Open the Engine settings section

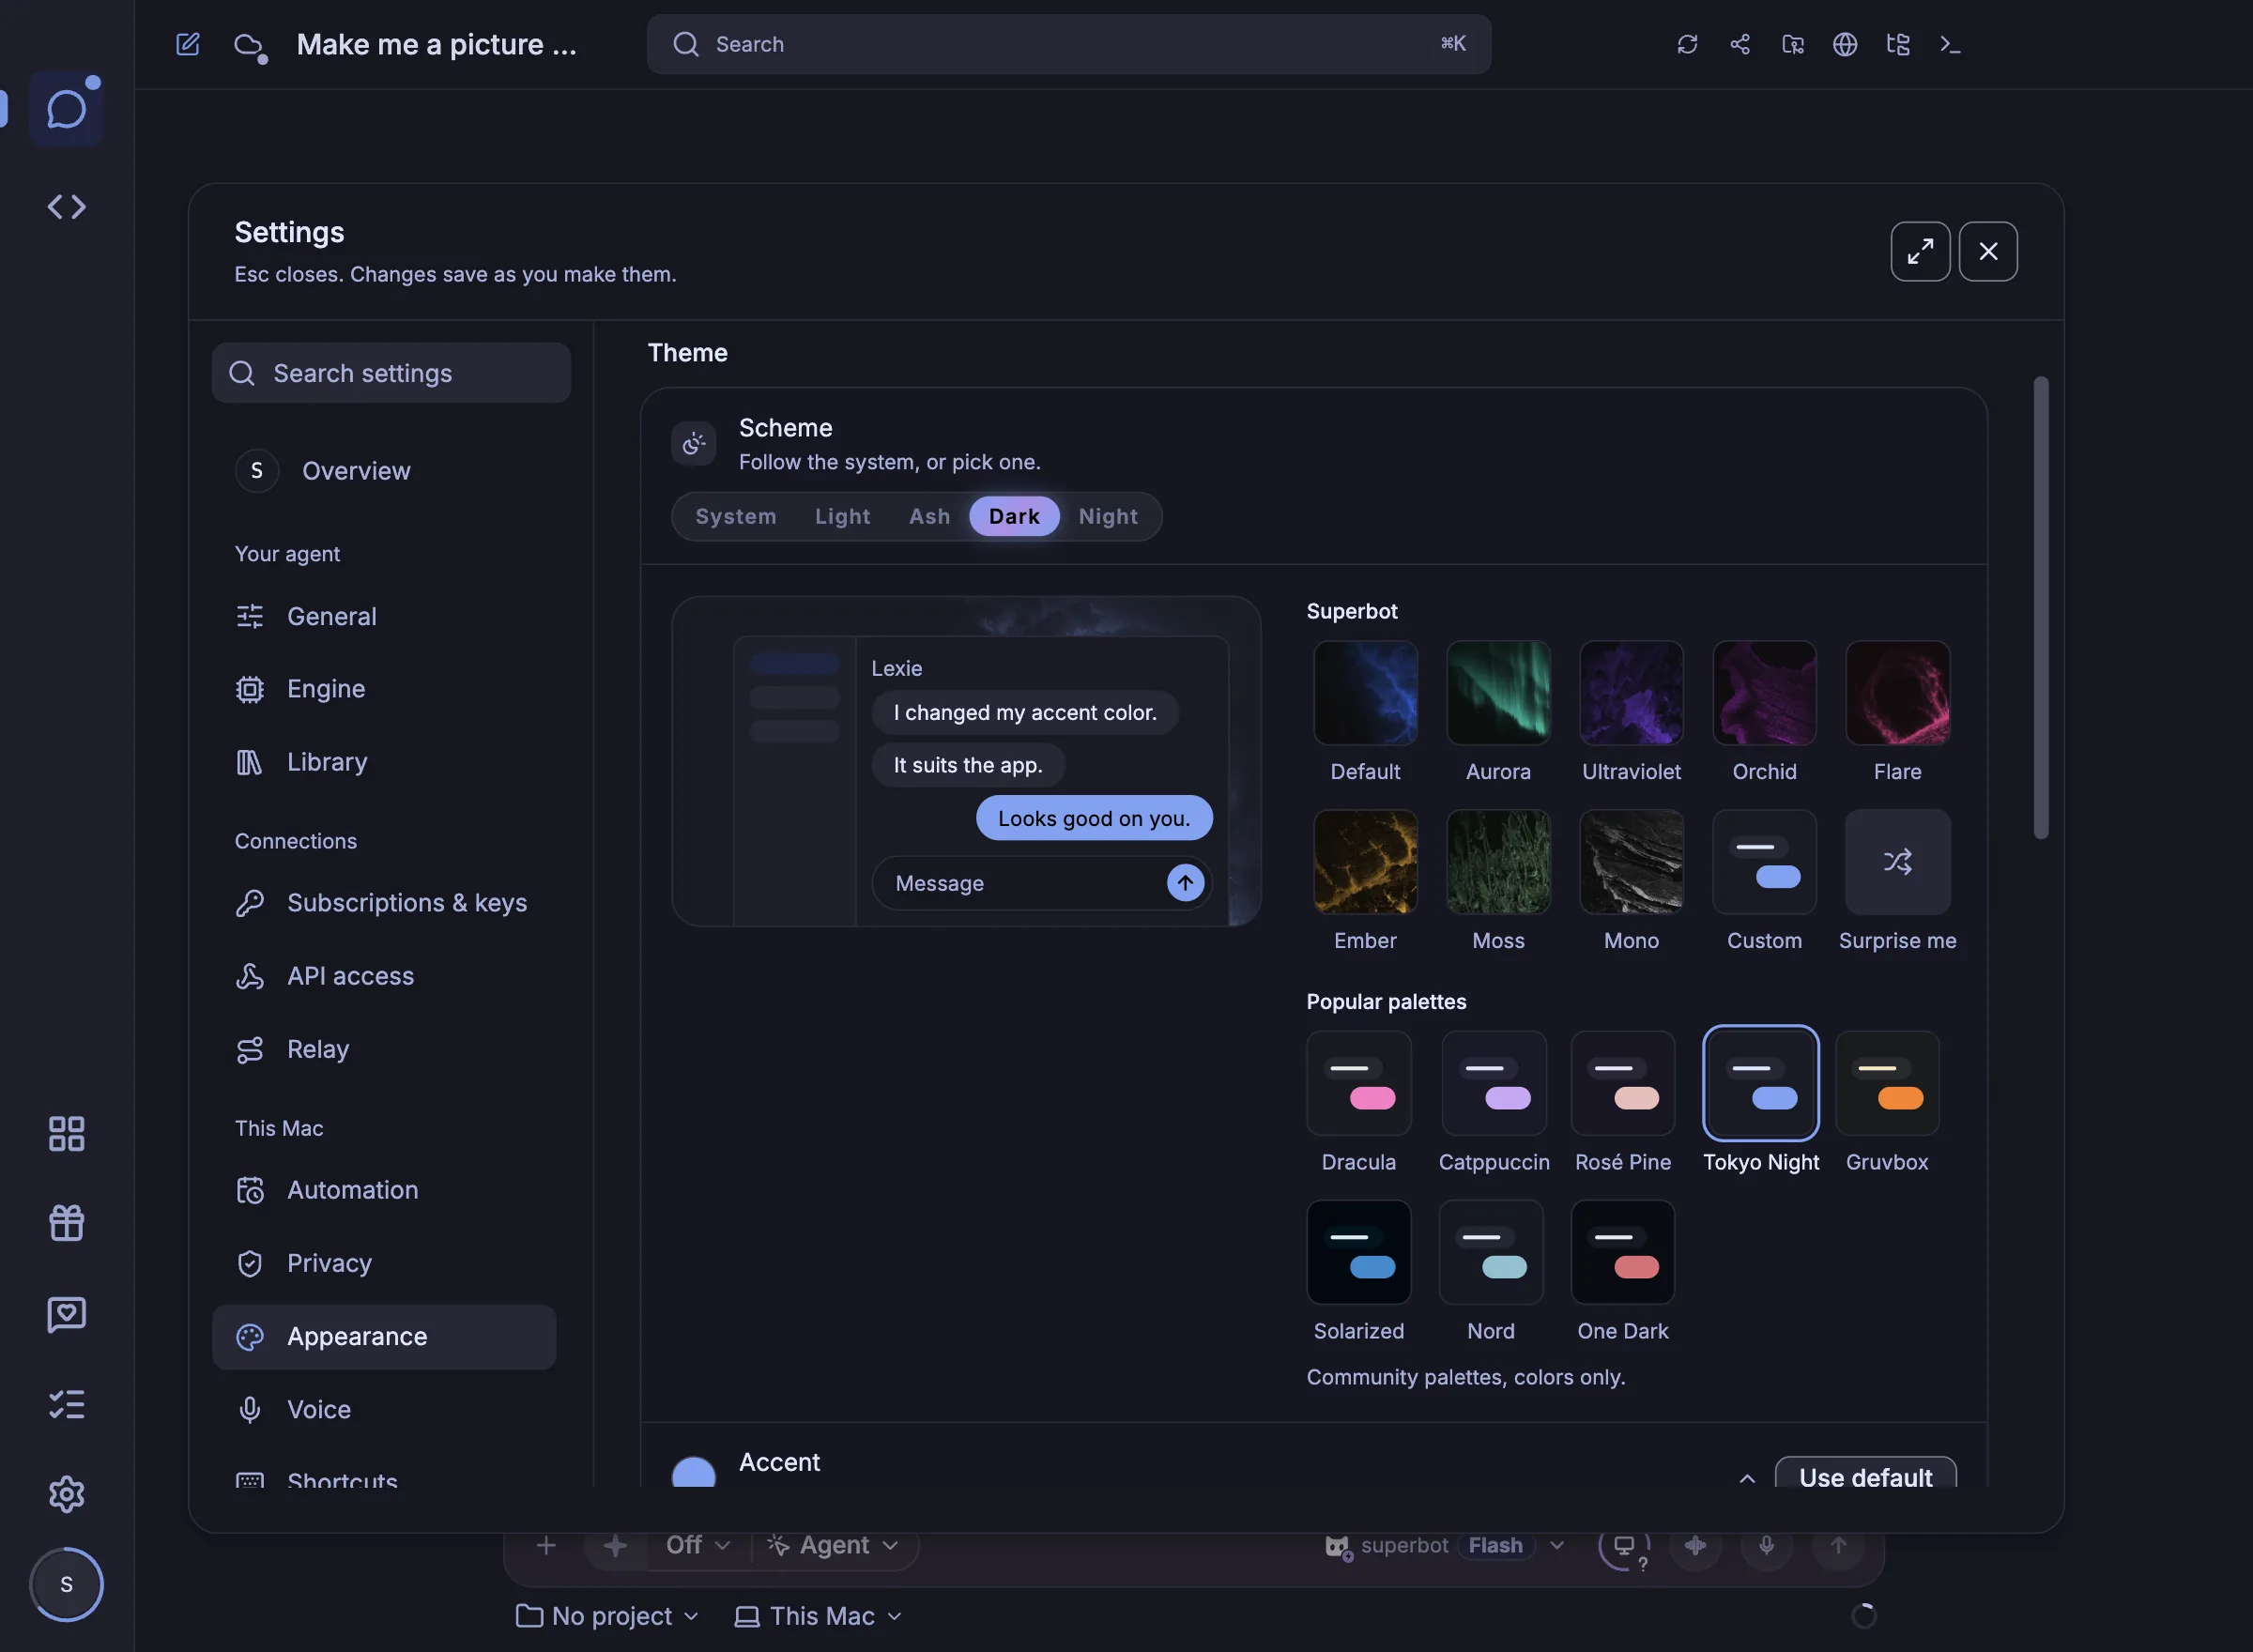384,689
